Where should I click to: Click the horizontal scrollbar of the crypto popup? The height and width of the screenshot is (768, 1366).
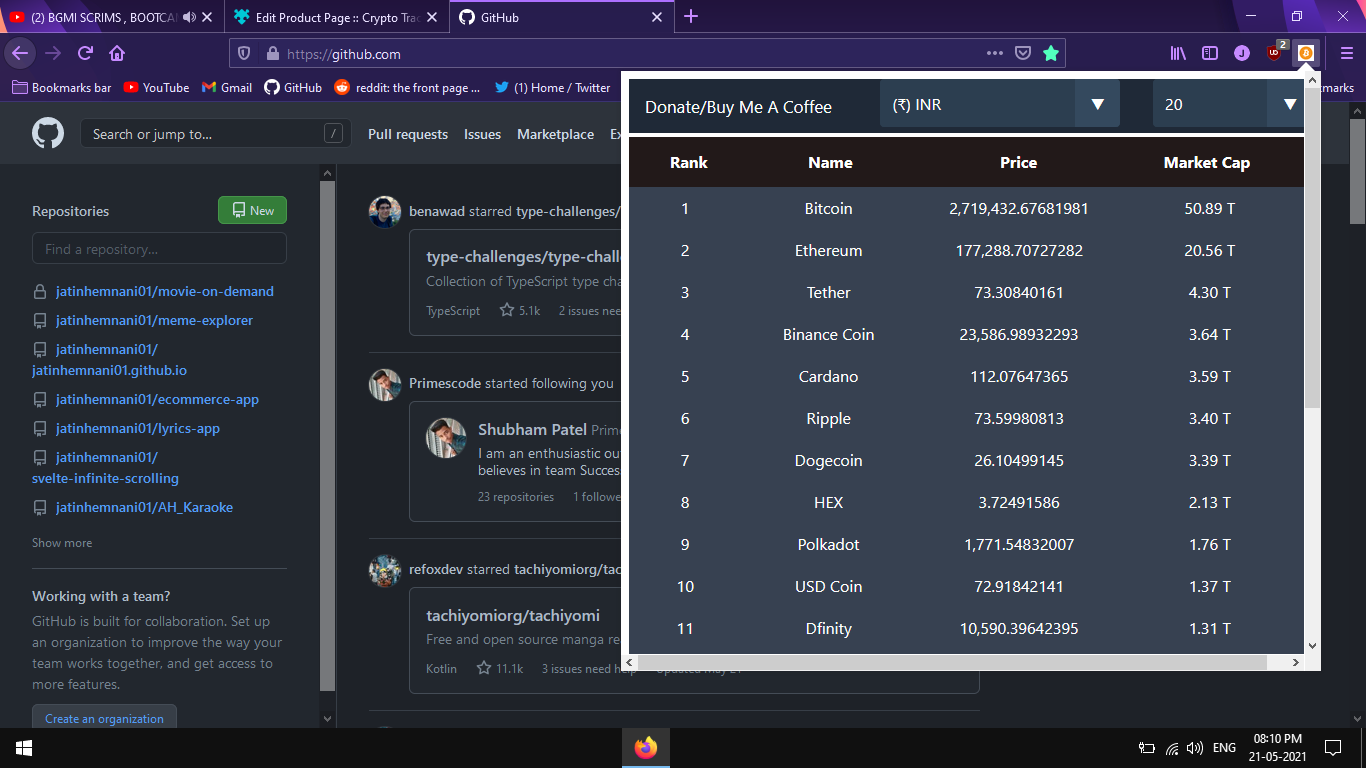[x=952, y=662]
